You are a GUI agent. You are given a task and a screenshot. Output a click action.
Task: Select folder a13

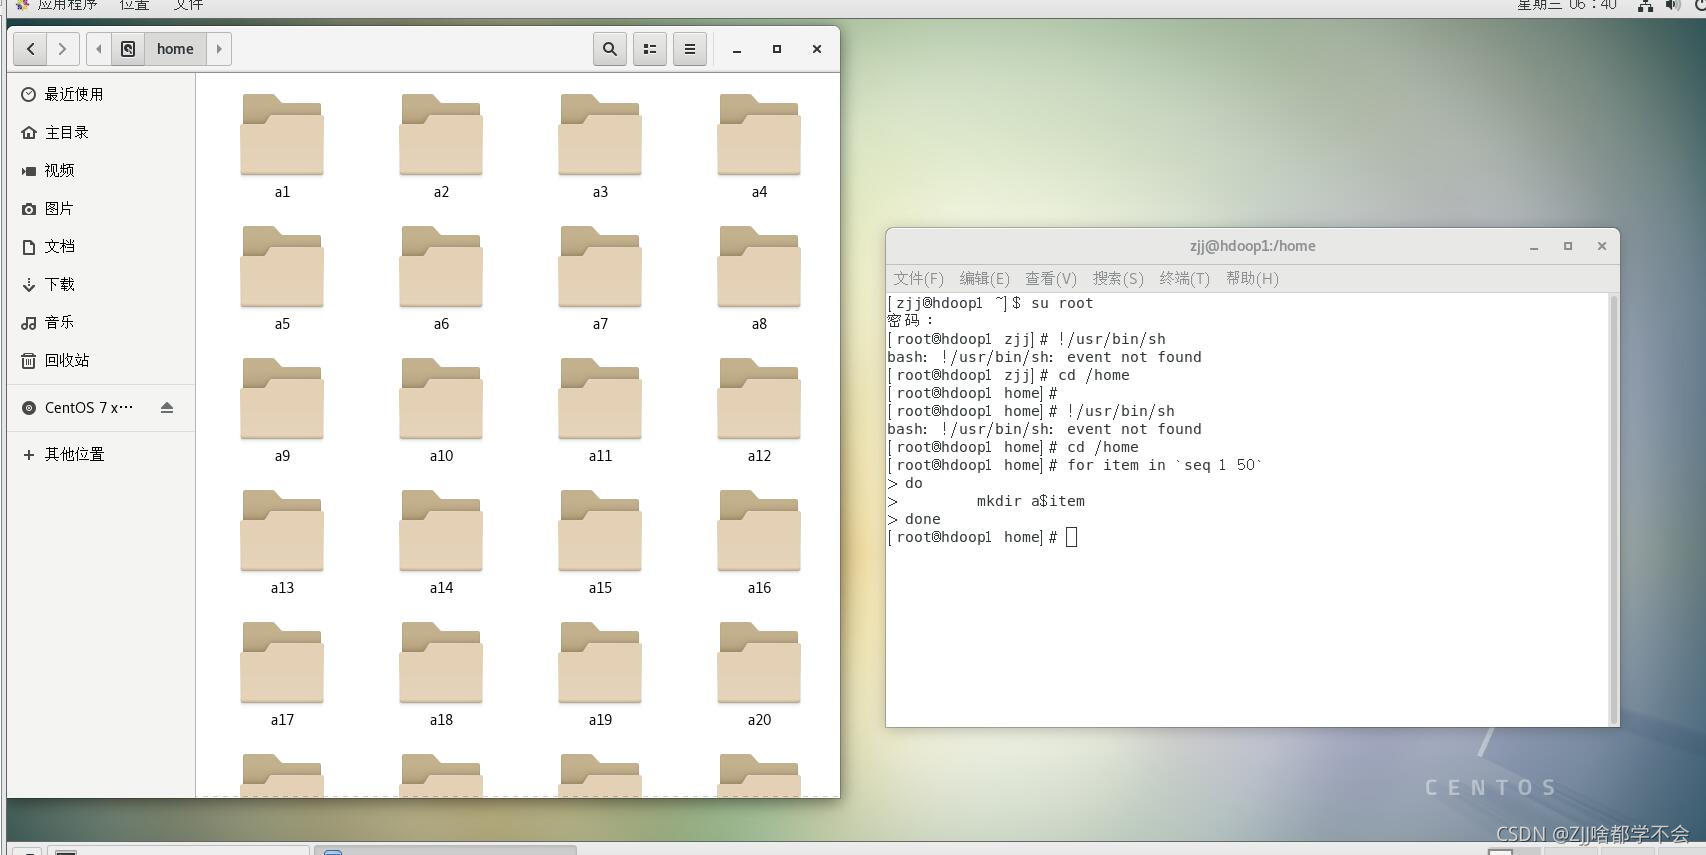click(x=282, y=542)
